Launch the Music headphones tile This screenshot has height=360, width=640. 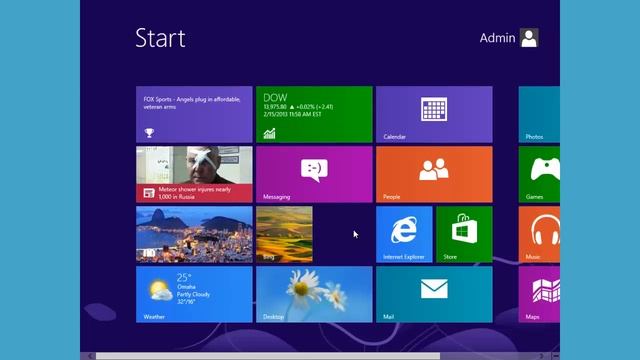[539, 234]
